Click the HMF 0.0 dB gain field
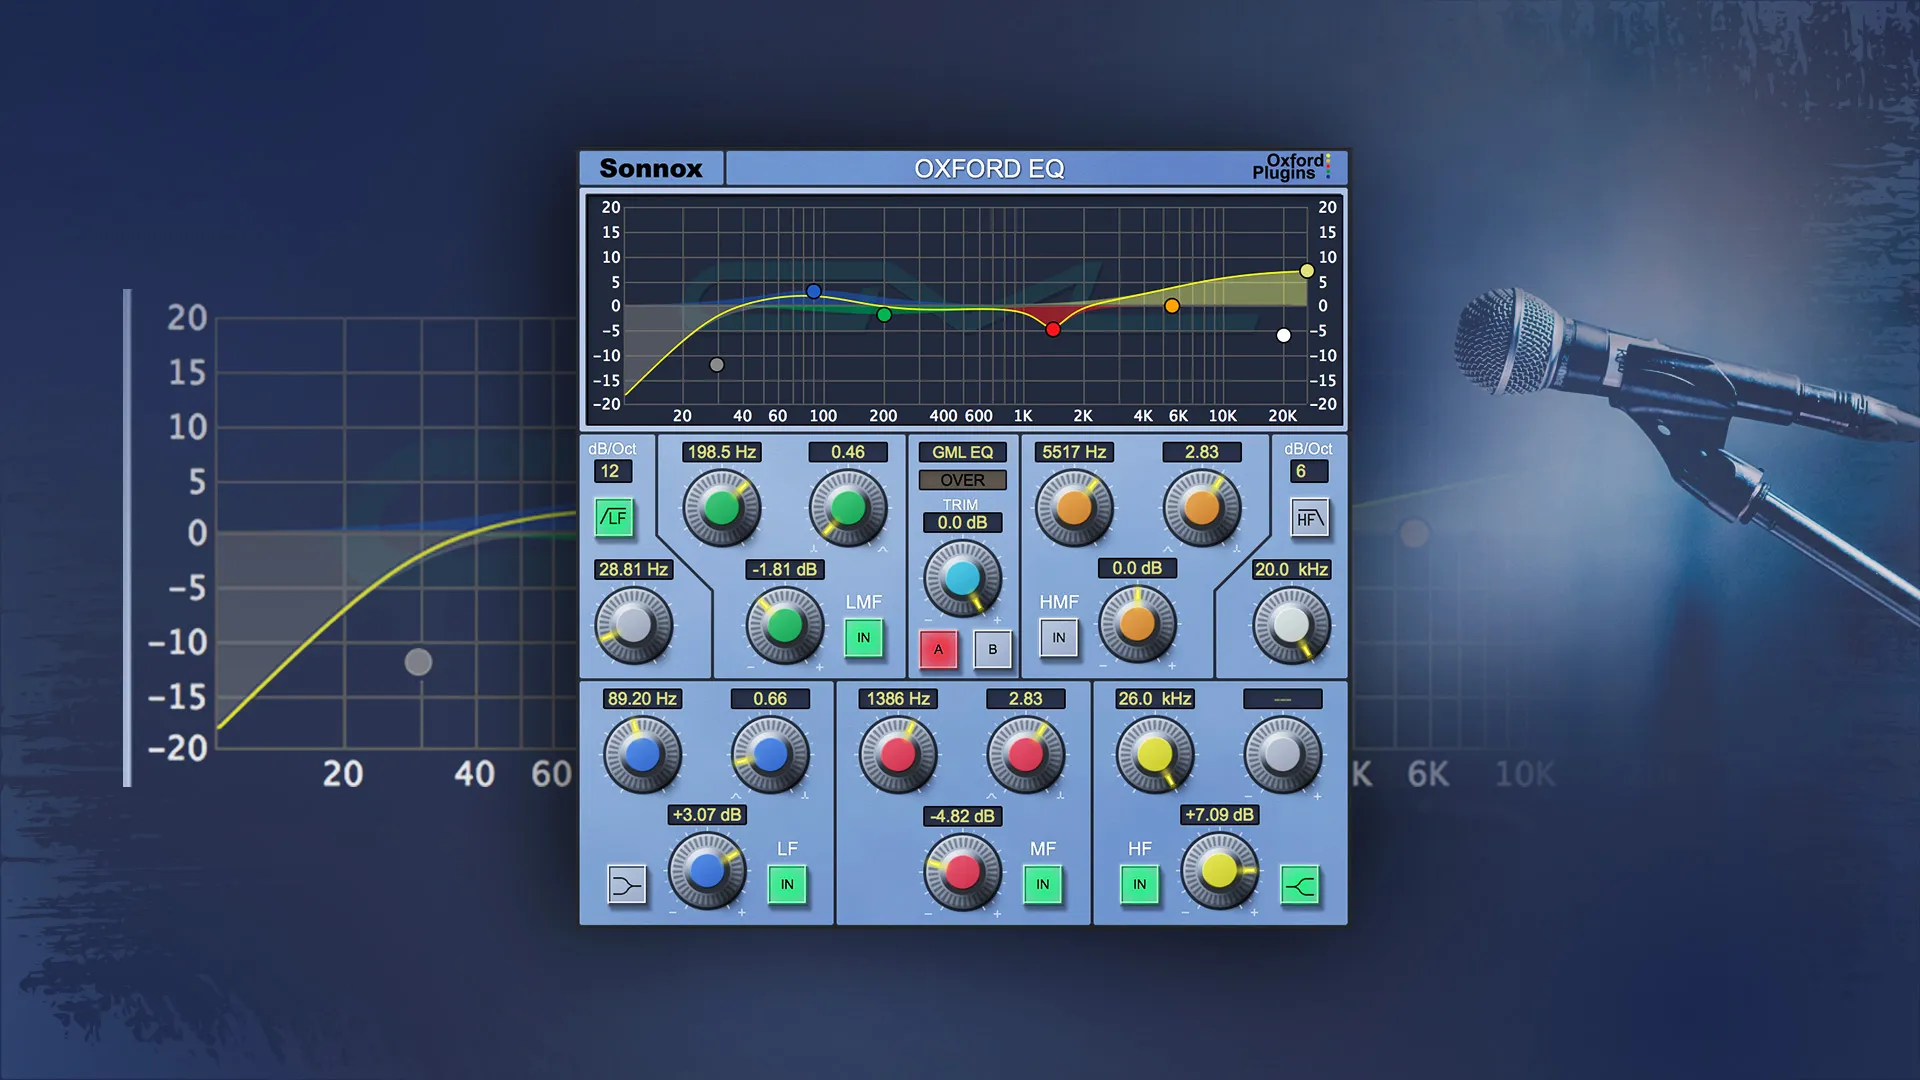This screenshot has height=1080, width=1920. [x=1137, y=569]
